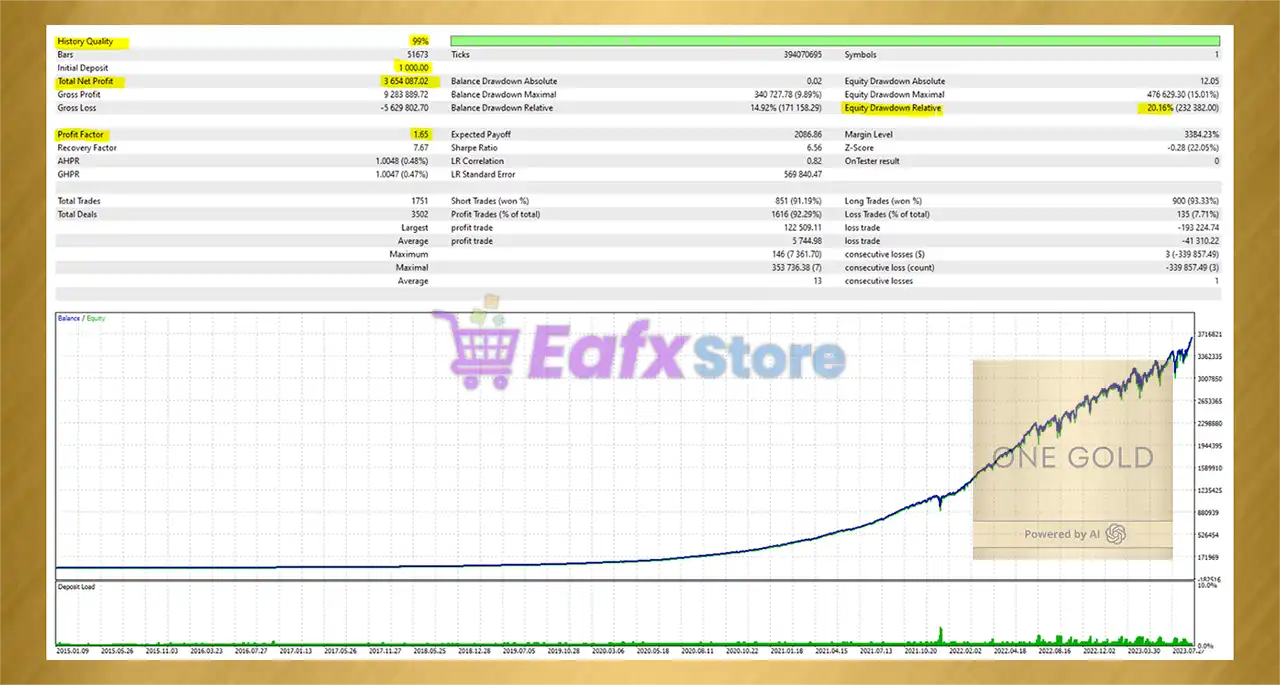Click the 'Equity Drawdown Relative' label
Screen dimensions: 1280x685
893,107
